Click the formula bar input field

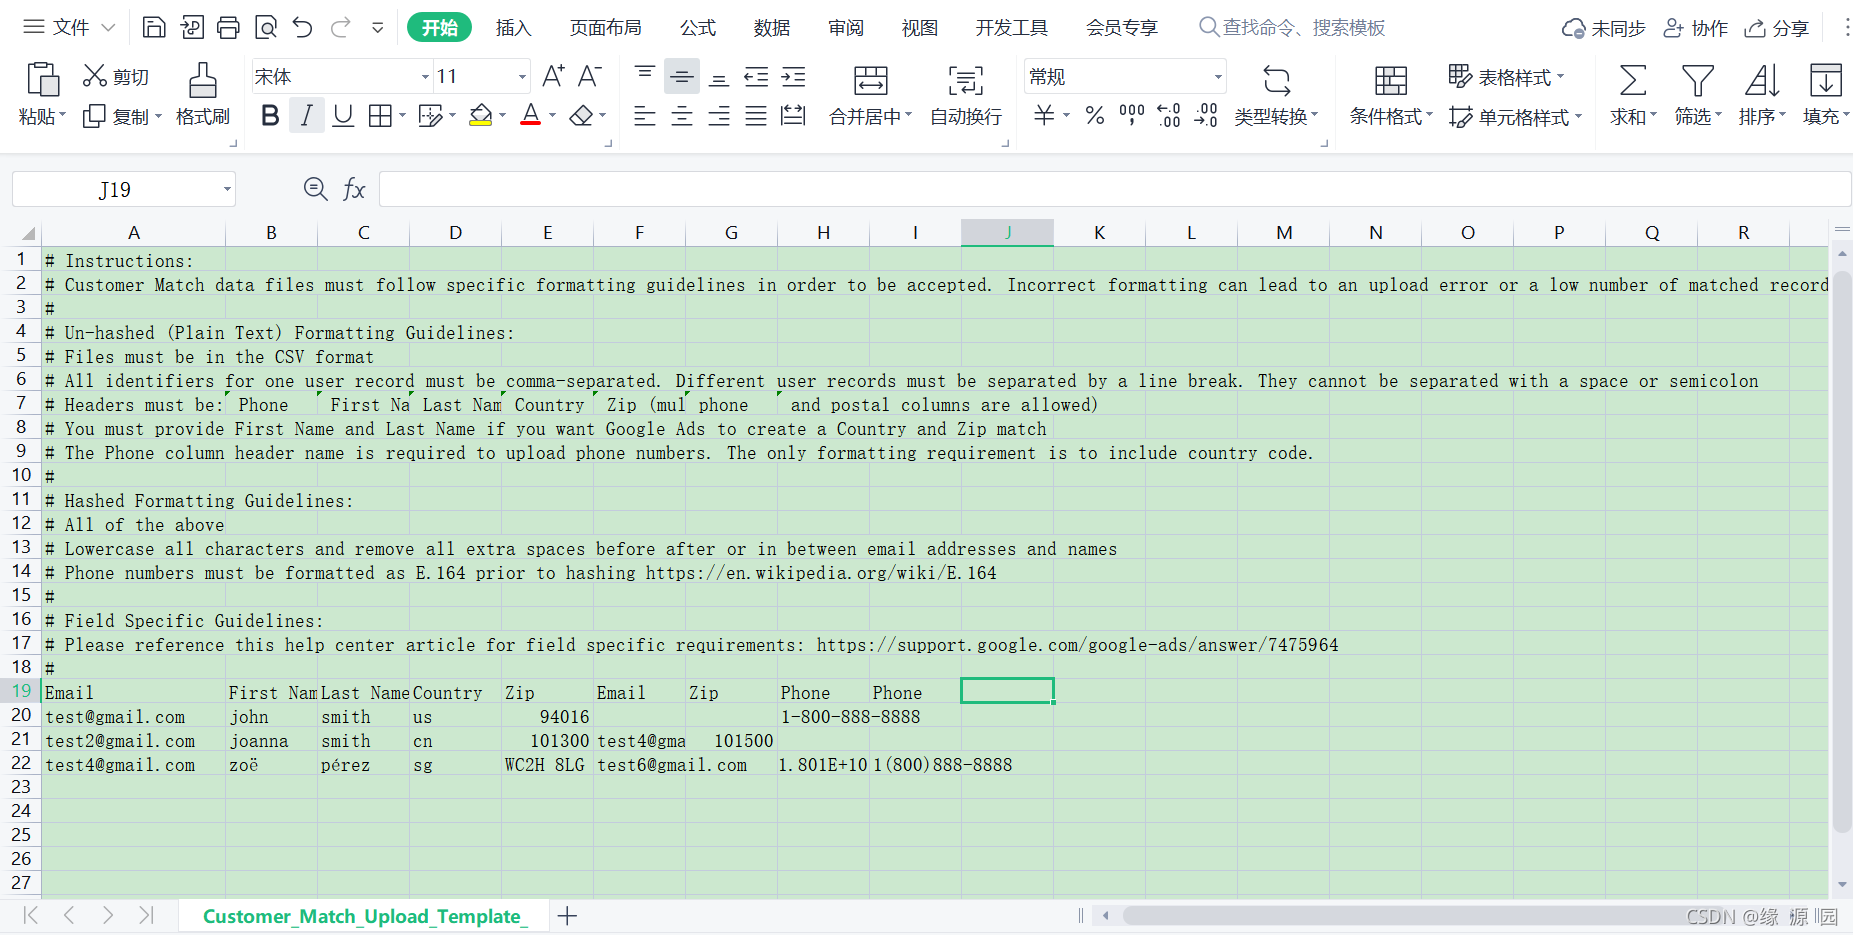[1115, 189]
